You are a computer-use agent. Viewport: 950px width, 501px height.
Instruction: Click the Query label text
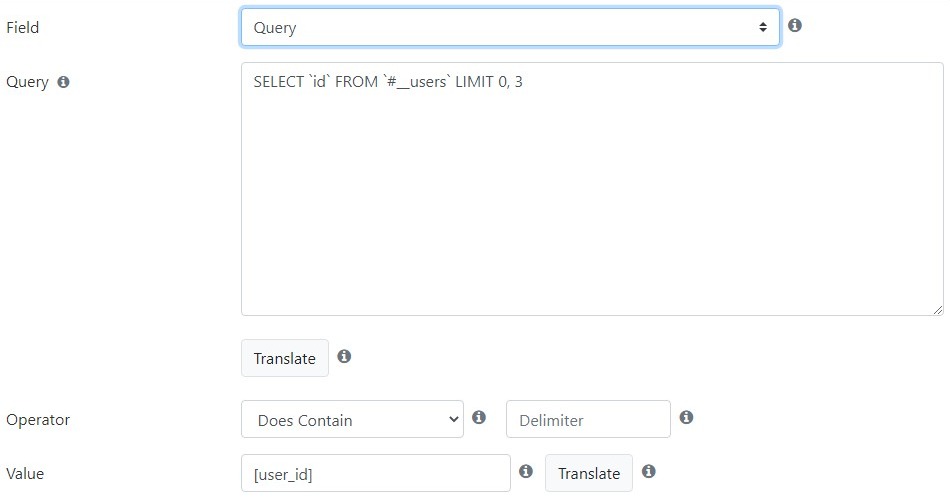[x=27, y=82]
